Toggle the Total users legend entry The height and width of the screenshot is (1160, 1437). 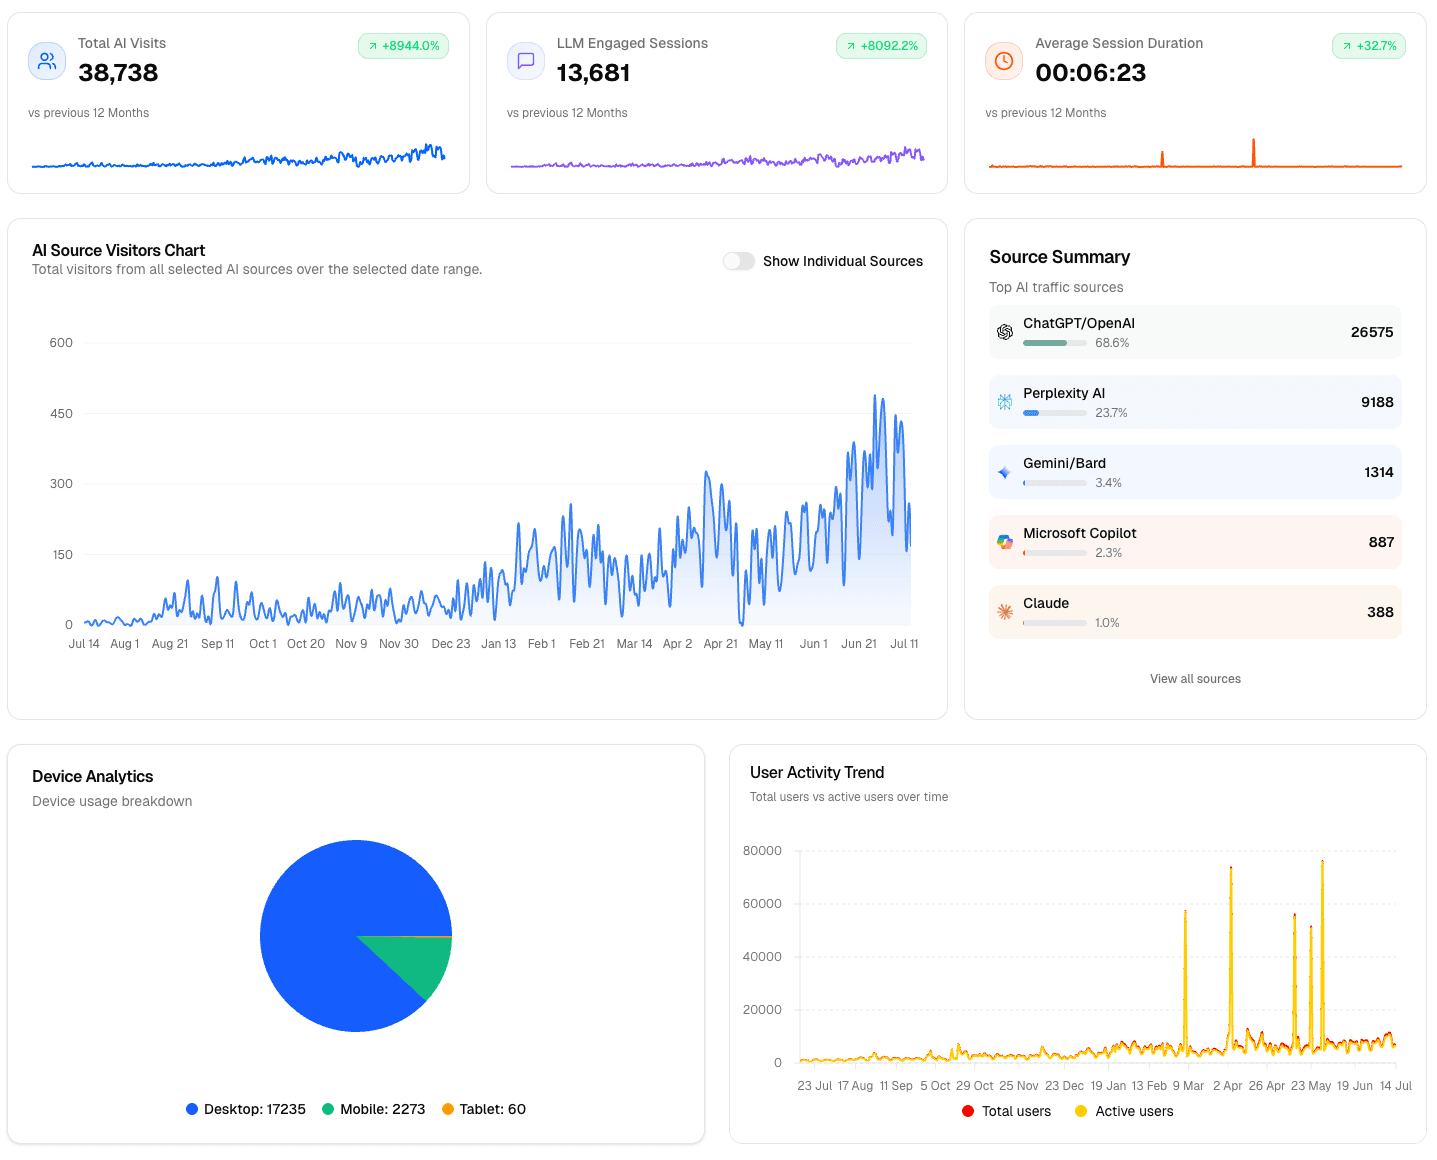(1006, 1111)
